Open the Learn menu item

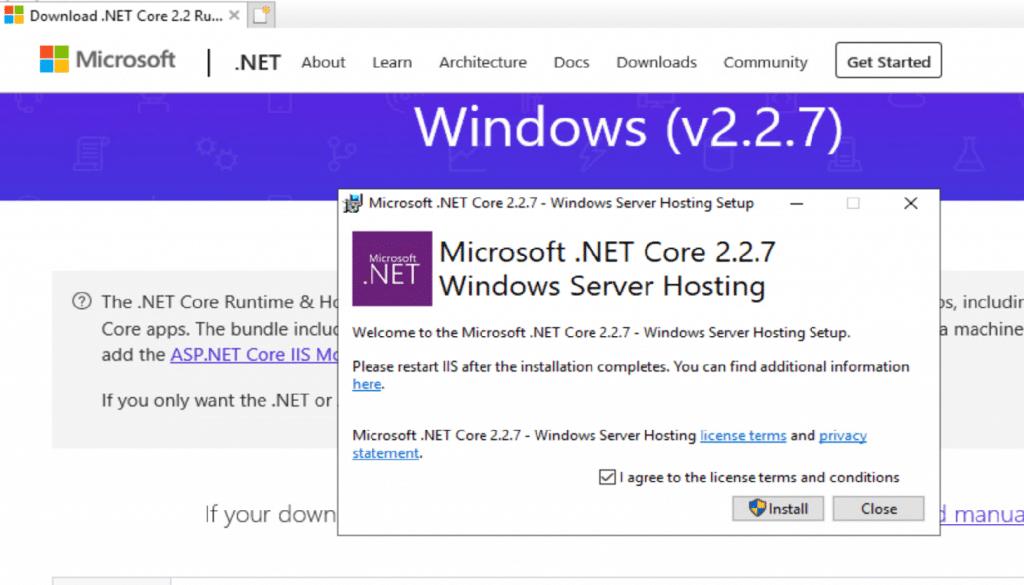392,62
